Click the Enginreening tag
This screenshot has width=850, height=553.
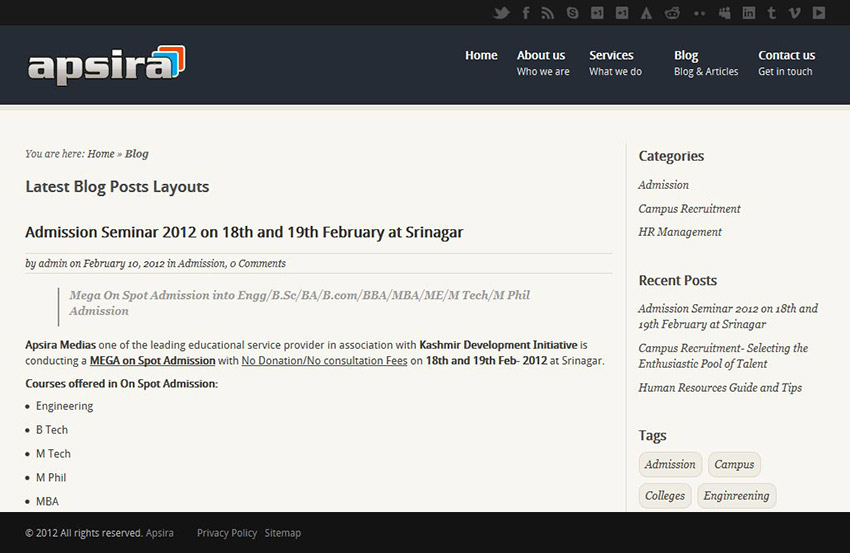pyautogui.click(x=736, y=496)
